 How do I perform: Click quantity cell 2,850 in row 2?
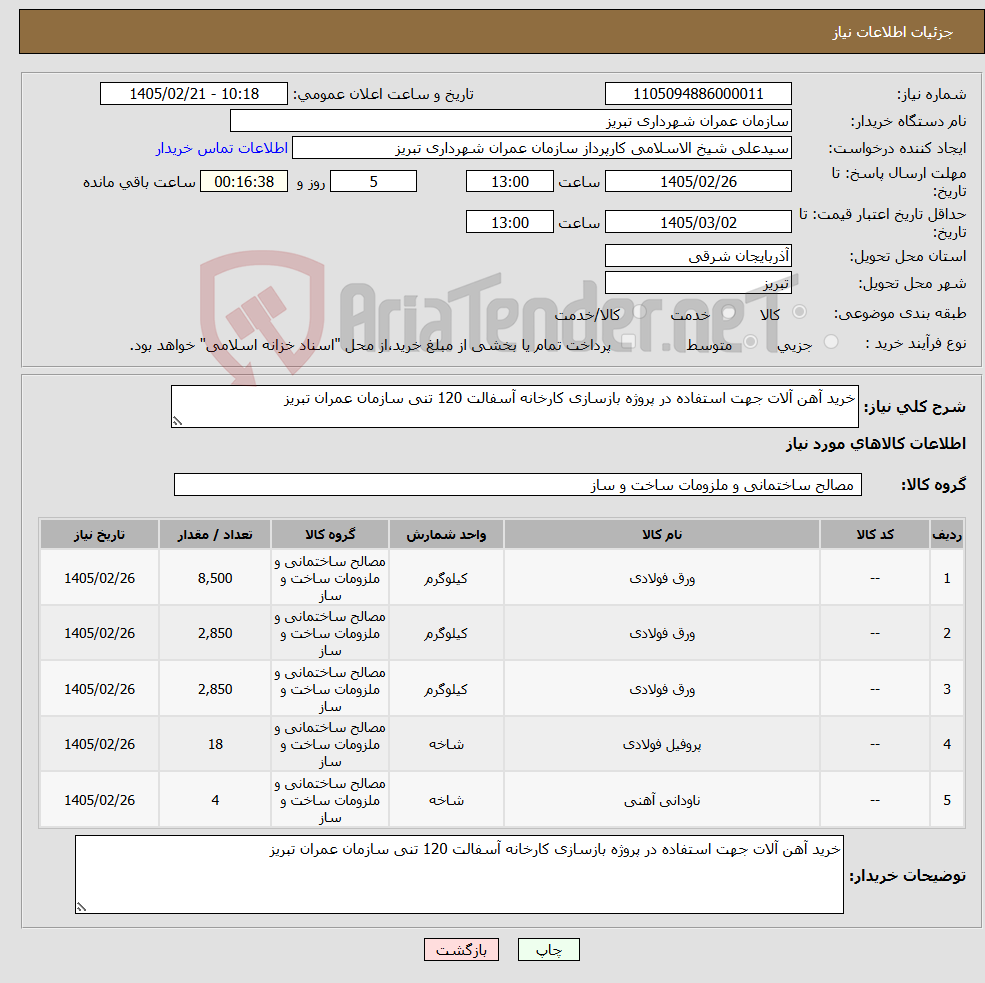click(x=215, y=633)
